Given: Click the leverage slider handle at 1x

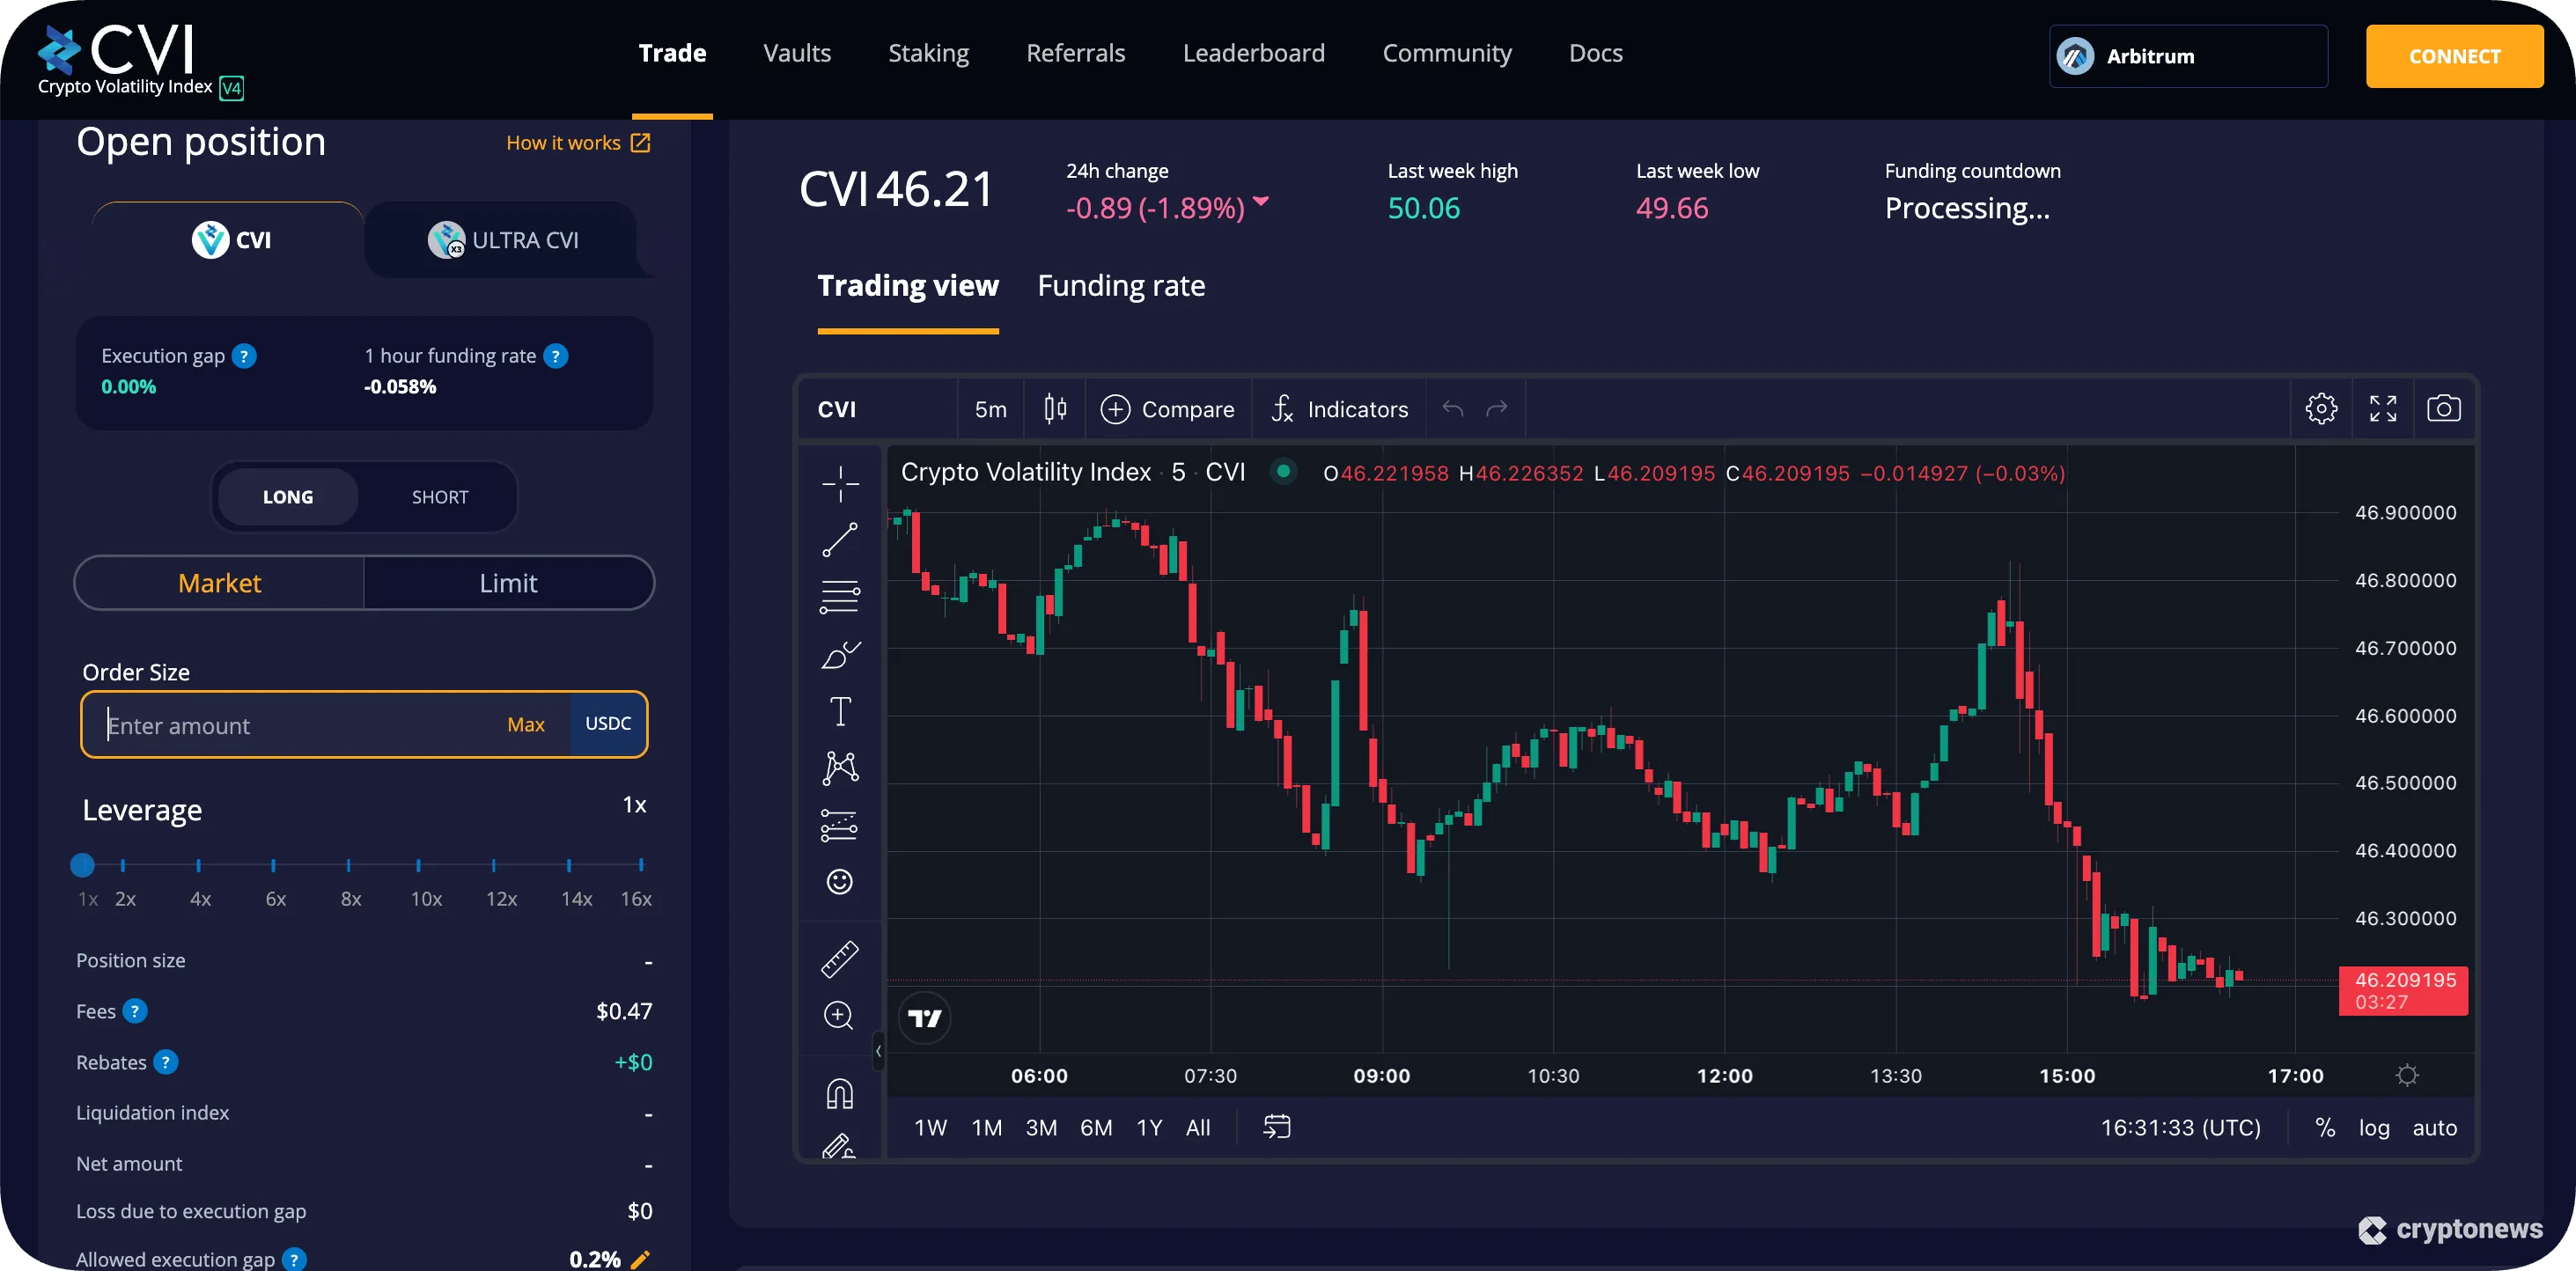Looking at the screenshot, I should (83, 865).
